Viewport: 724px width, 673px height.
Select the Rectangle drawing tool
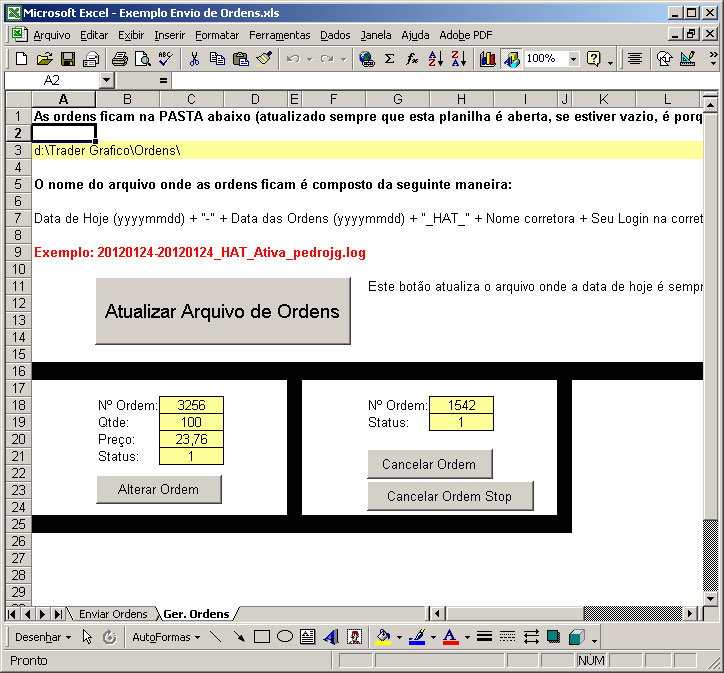[x=262, y=637]
